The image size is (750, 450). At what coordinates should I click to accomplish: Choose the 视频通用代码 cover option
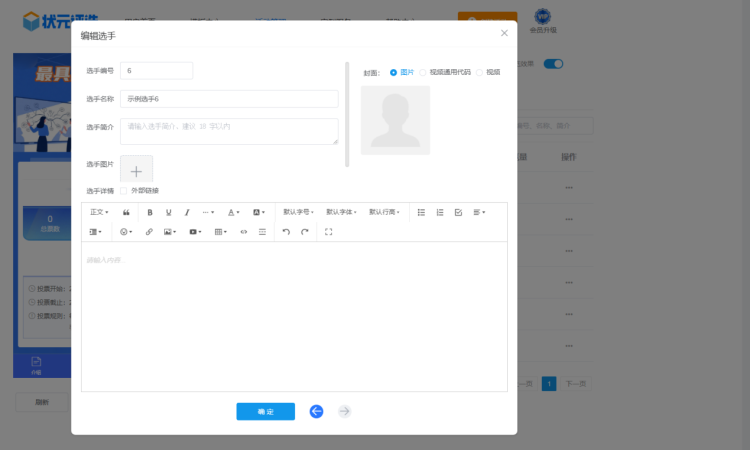(423, 72)
